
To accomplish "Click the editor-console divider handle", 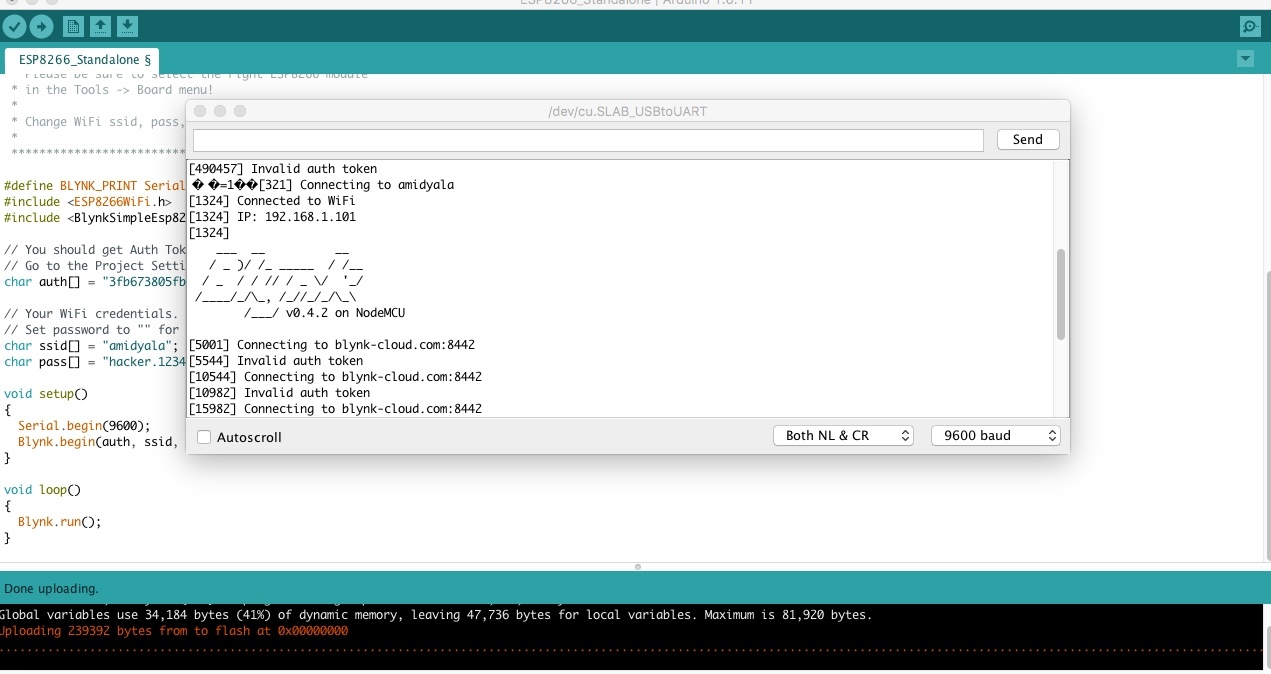I will click(637, 567).
